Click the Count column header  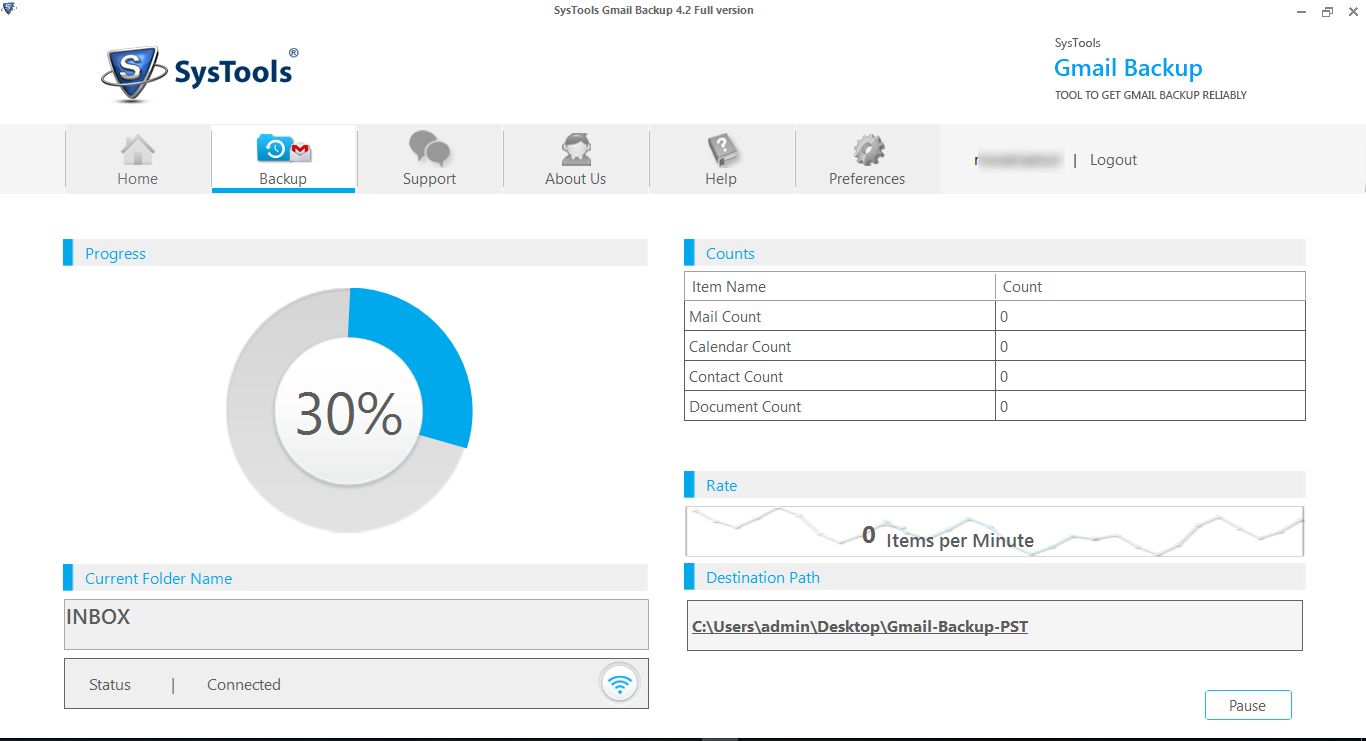click(1022, 287)
